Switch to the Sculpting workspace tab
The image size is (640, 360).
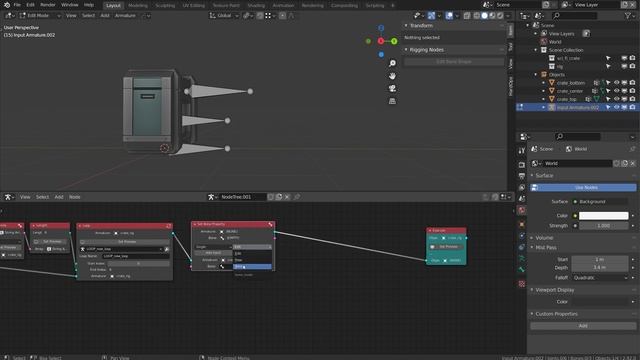[x=165, y=5]
